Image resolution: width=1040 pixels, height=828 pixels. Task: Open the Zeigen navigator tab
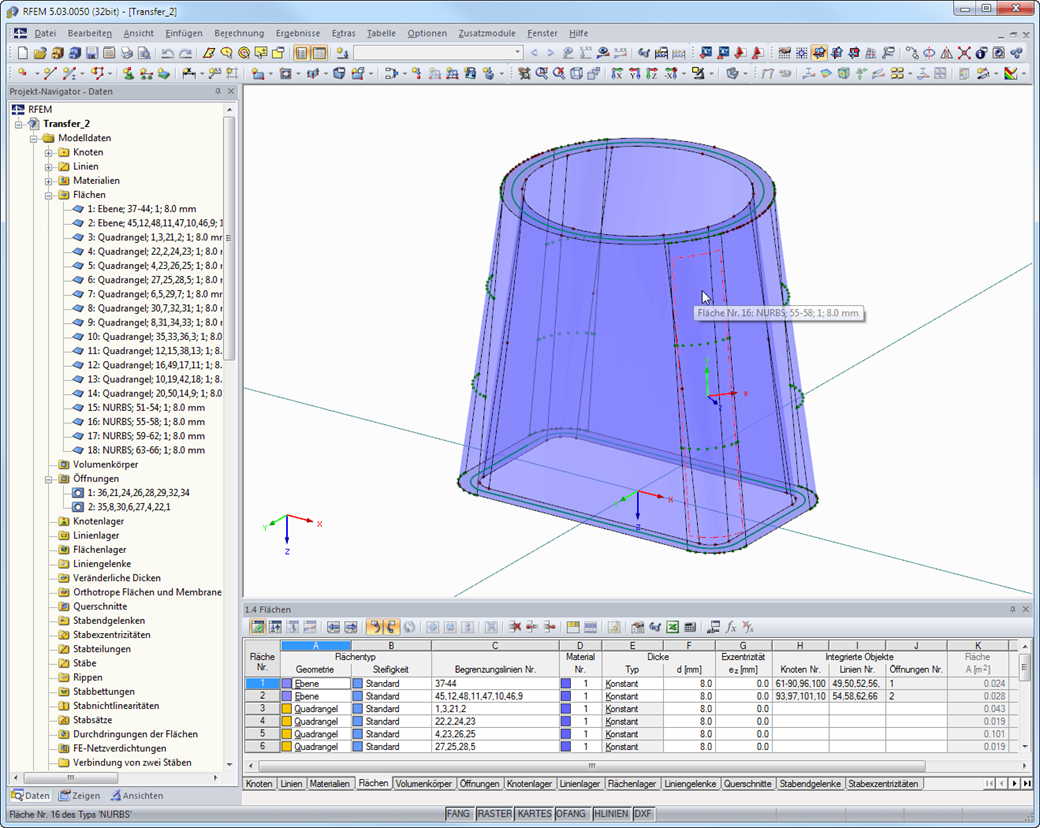80,796
